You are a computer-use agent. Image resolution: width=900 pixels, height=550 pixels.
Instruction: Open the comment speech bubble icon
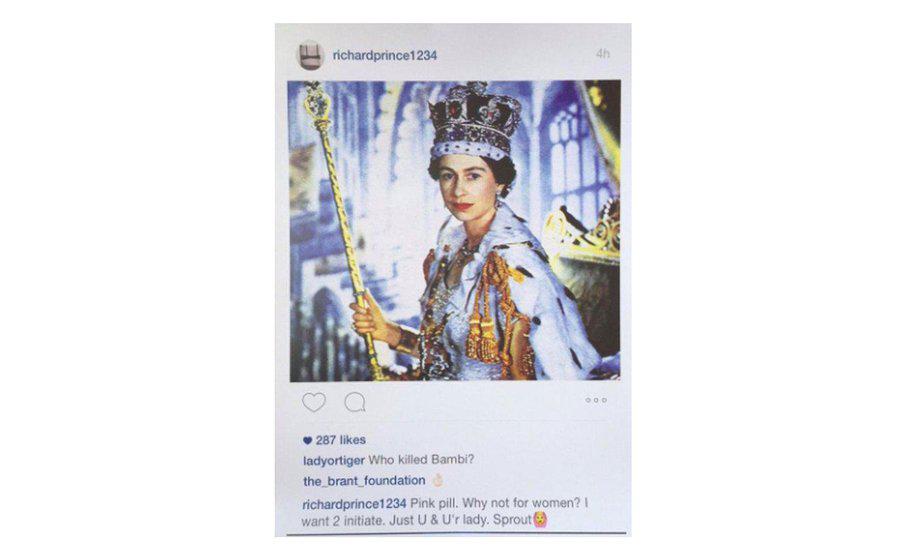(x=354, y=402)
